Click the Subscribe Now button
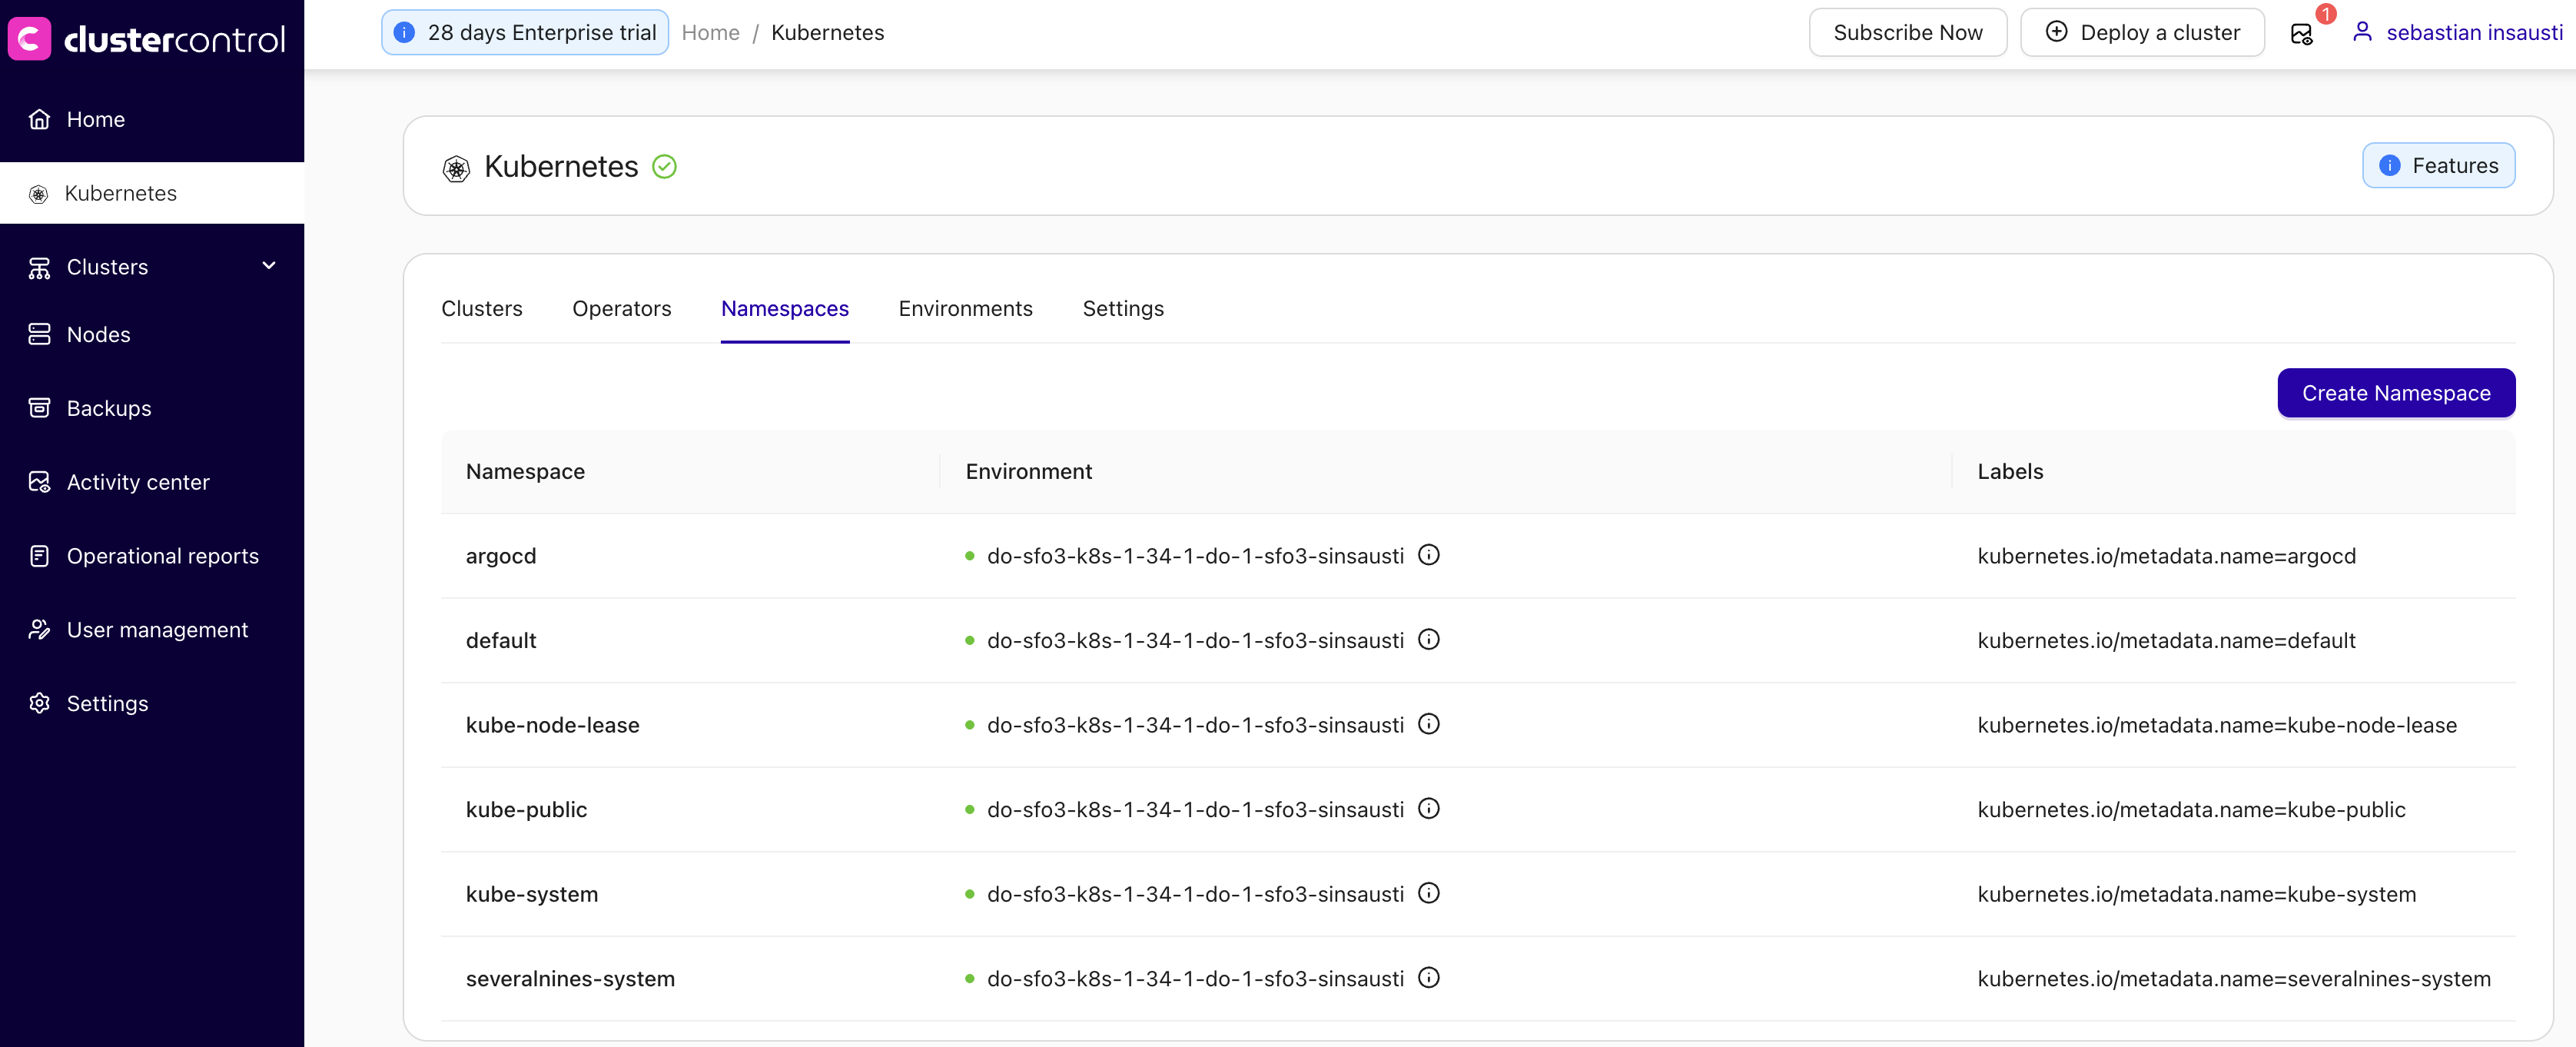The image size is (2576, 1047). click(1907, 33)
